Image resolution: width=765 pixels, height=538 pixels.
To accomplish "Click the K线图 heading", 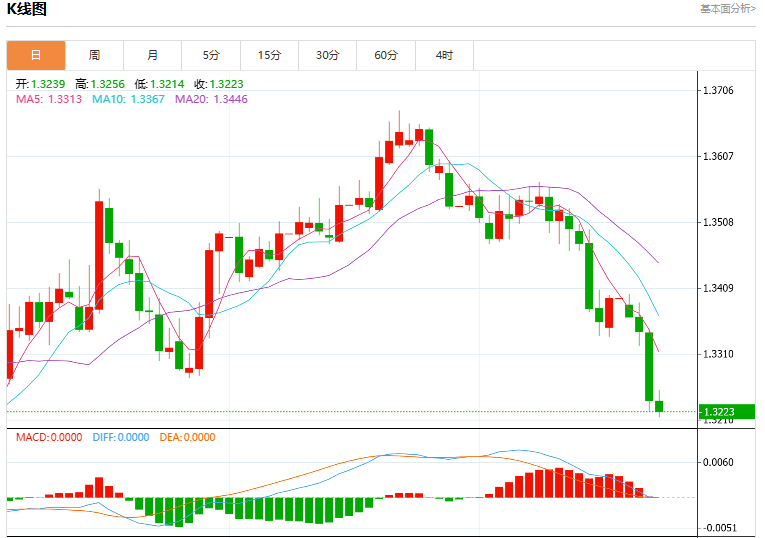I will (26, 9).
